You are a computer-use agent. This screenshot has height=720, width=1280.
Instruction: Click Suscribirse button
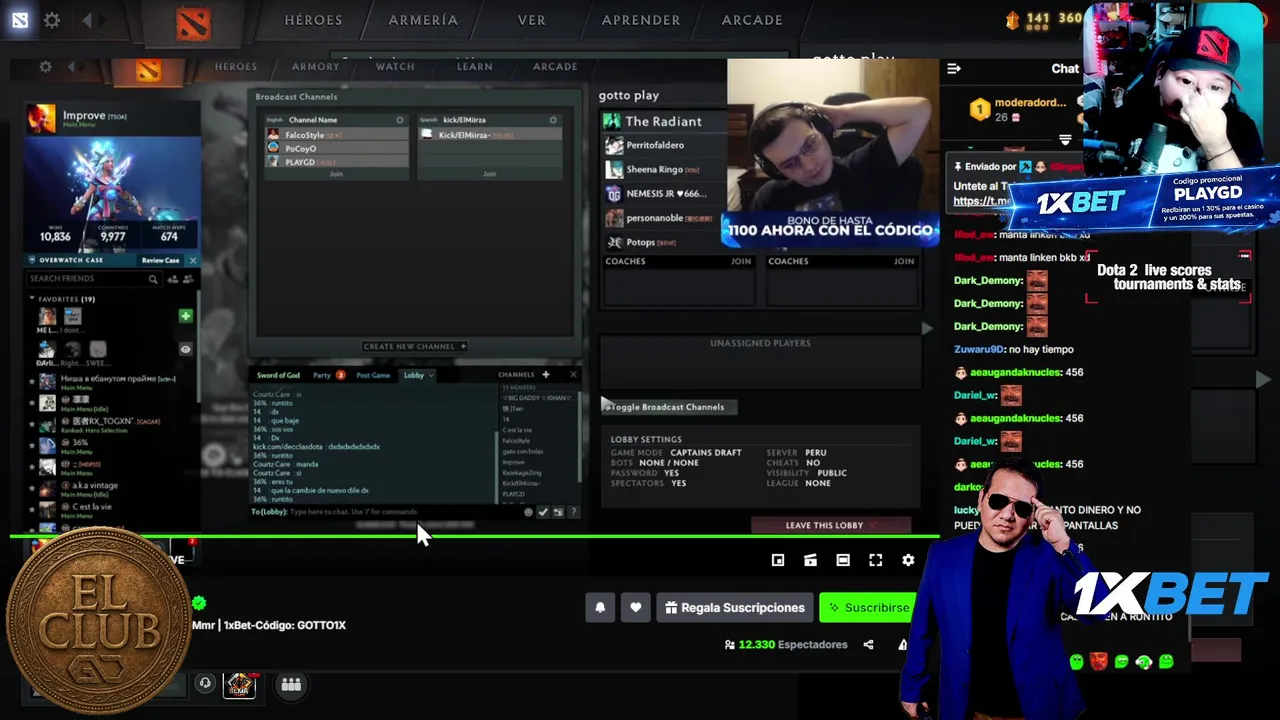(x=867, y=607)
